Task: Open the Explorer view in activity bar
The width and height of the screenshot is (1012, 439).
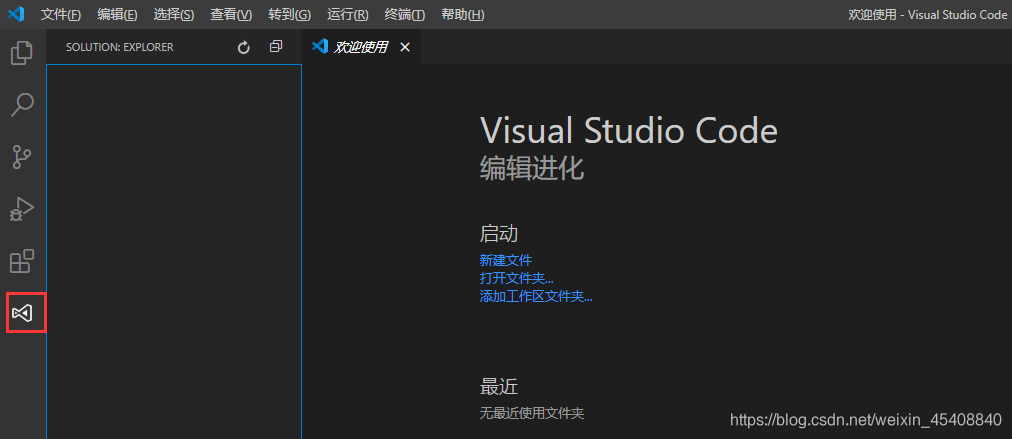Action: point(22,53)
